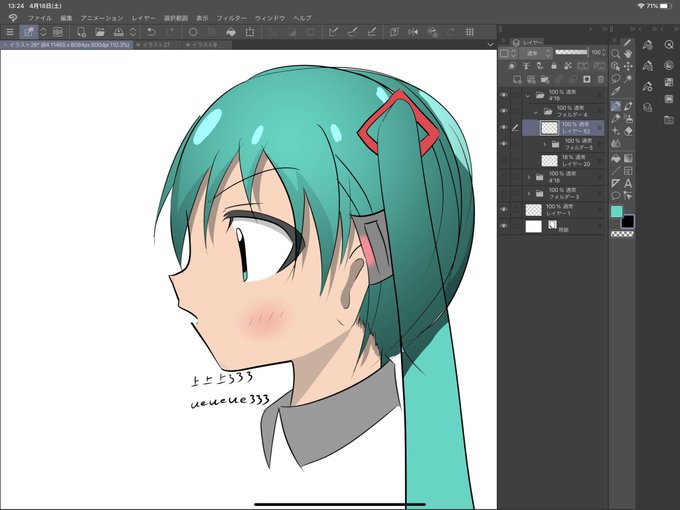Select the Operation object tool
Viewport: 680px width, 510px height.
pos(615,66)
